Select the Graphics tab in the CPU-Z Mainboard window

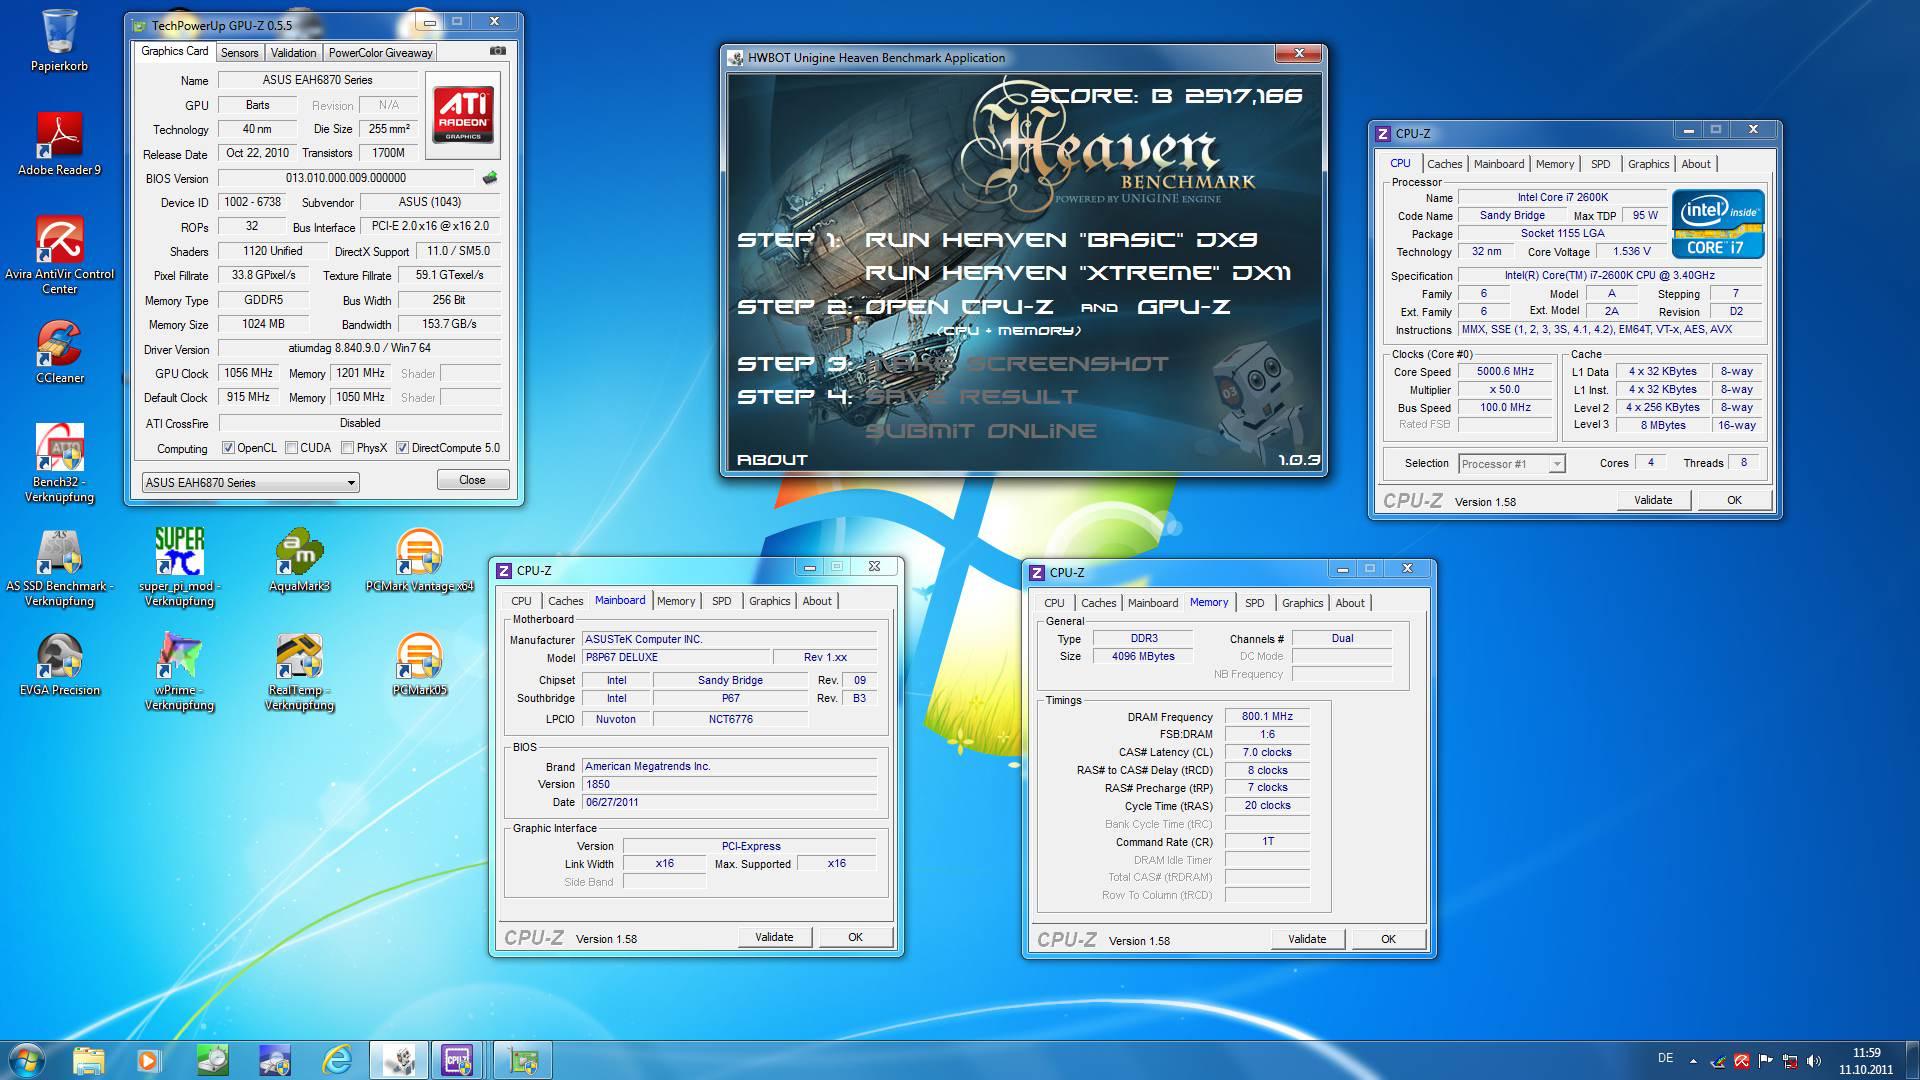tap(769, 601)
